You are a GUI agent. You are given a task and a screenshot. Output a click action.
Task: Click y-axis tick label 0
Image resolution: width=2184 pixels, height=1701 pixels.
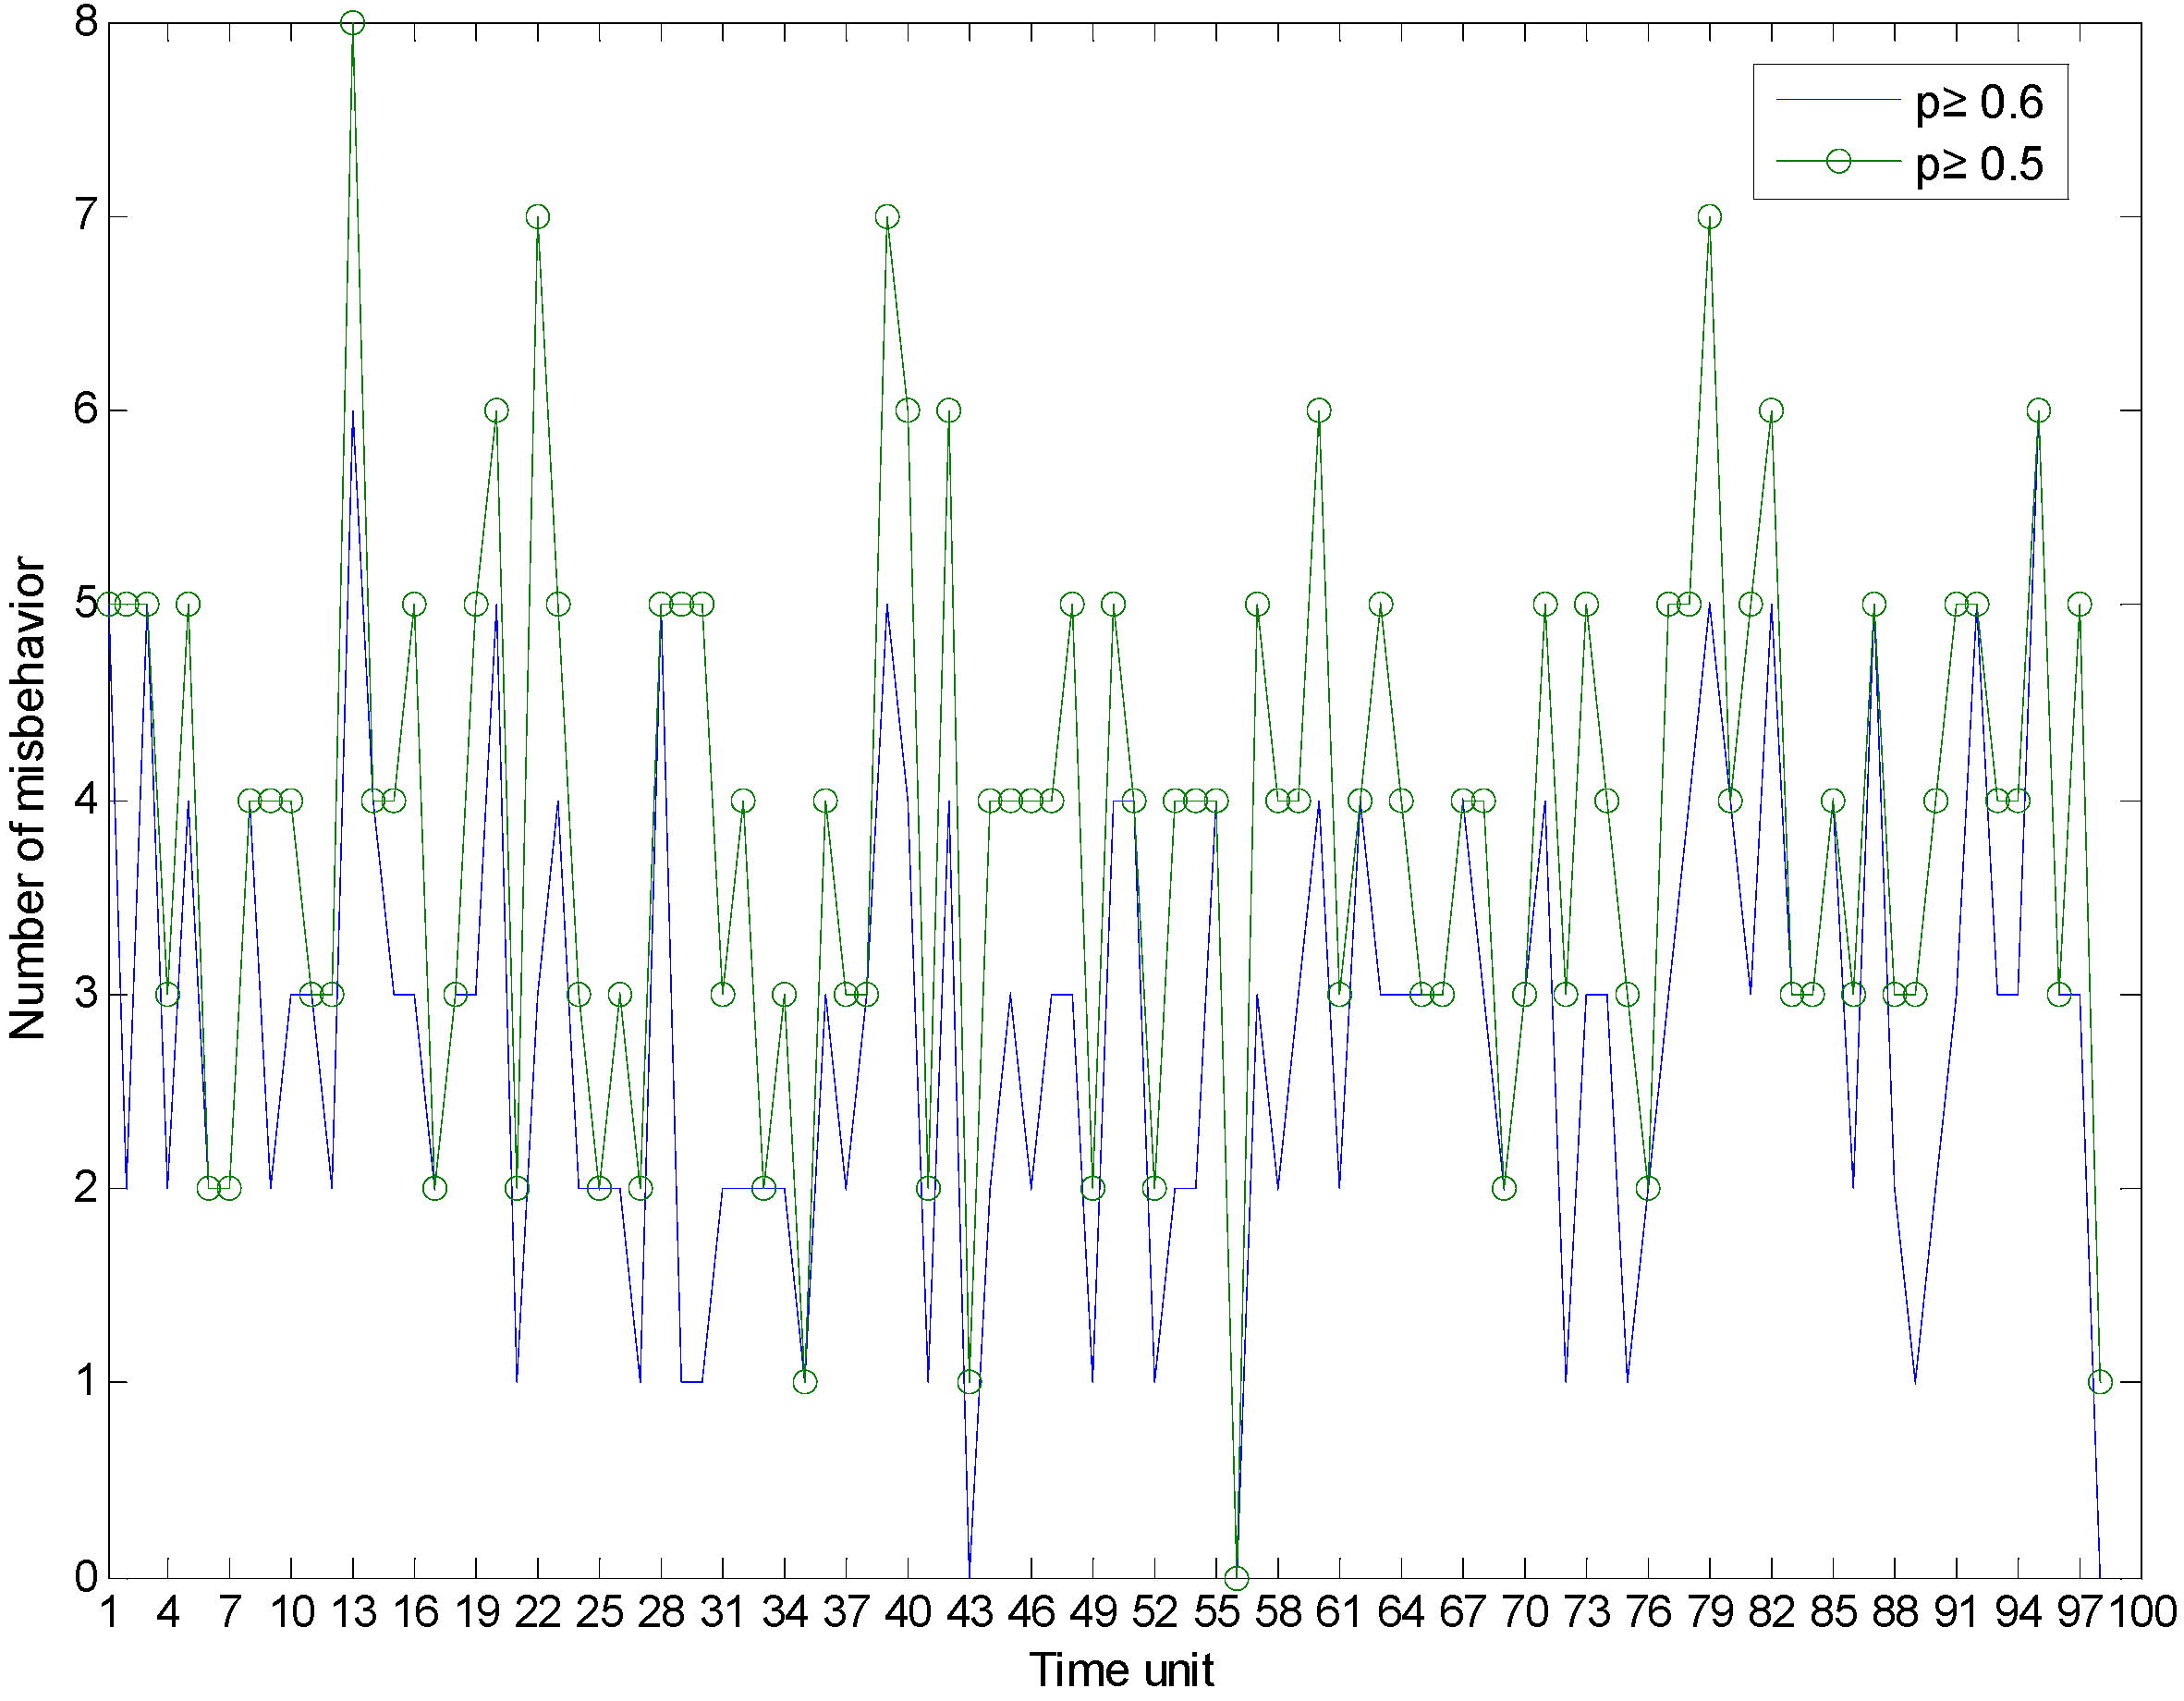(x=87, y=1577)
